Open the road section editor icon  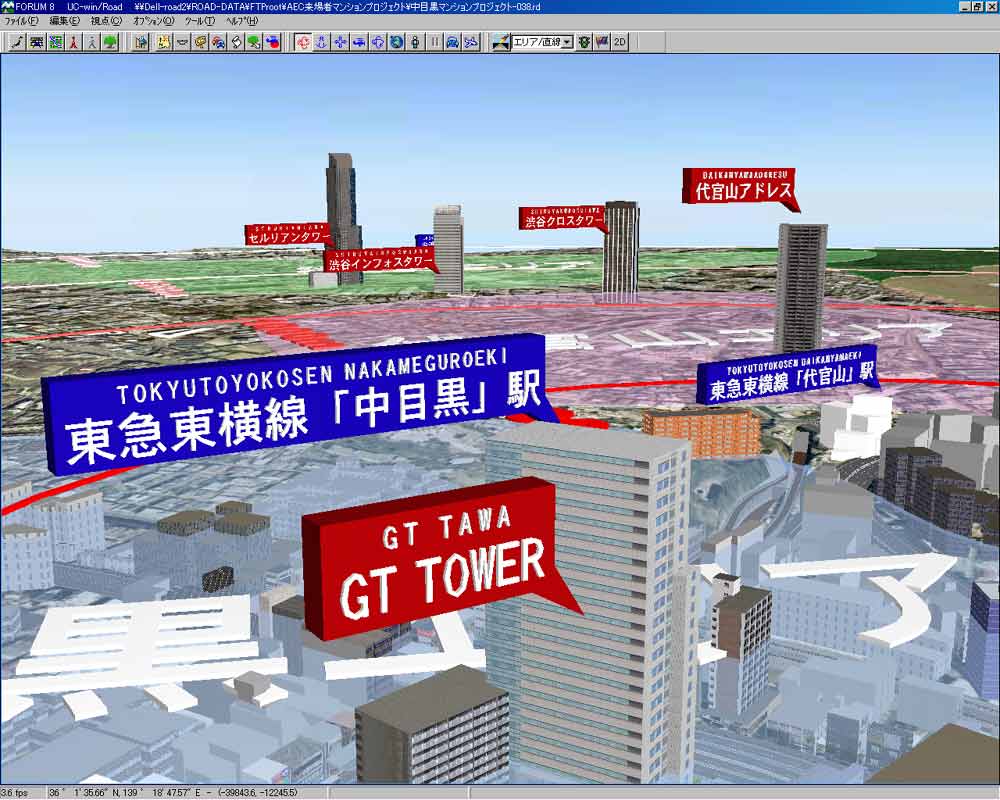click(x=37, y=43)
